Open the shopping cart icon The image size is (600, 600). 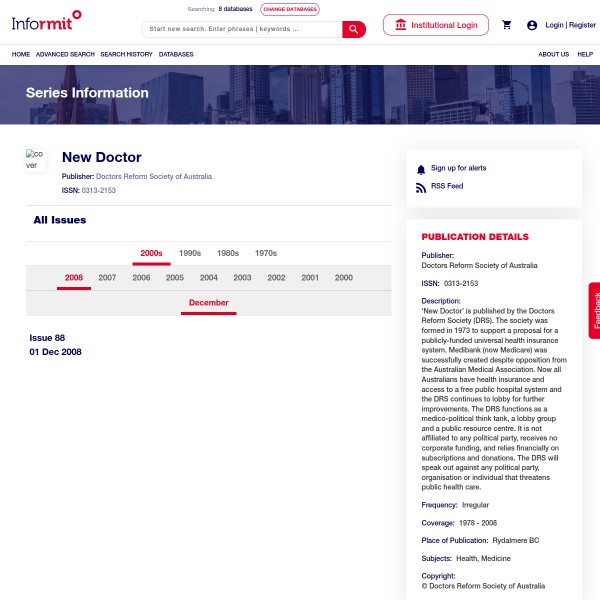pyautogui.click(x=507, y=25)
